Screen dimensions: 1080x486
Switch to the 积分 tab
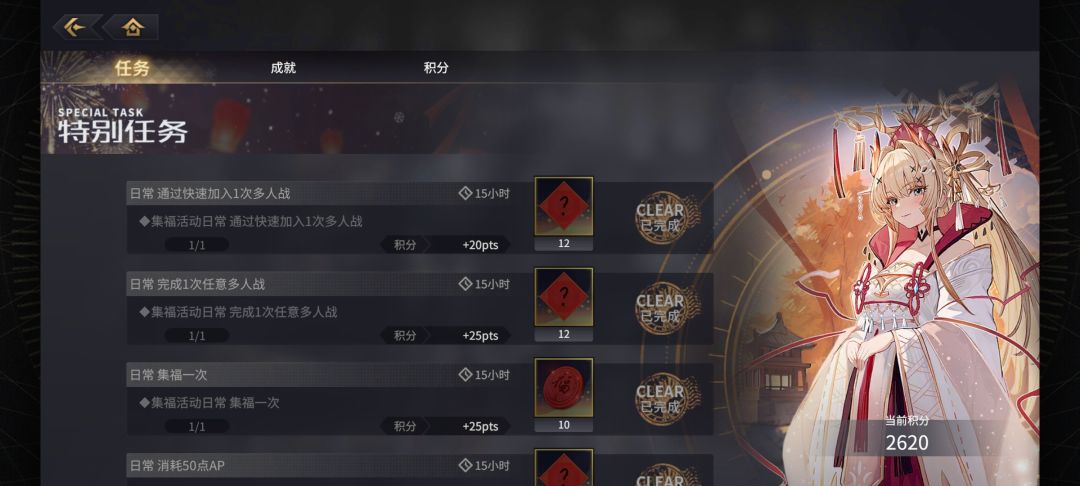pos(436,67)
